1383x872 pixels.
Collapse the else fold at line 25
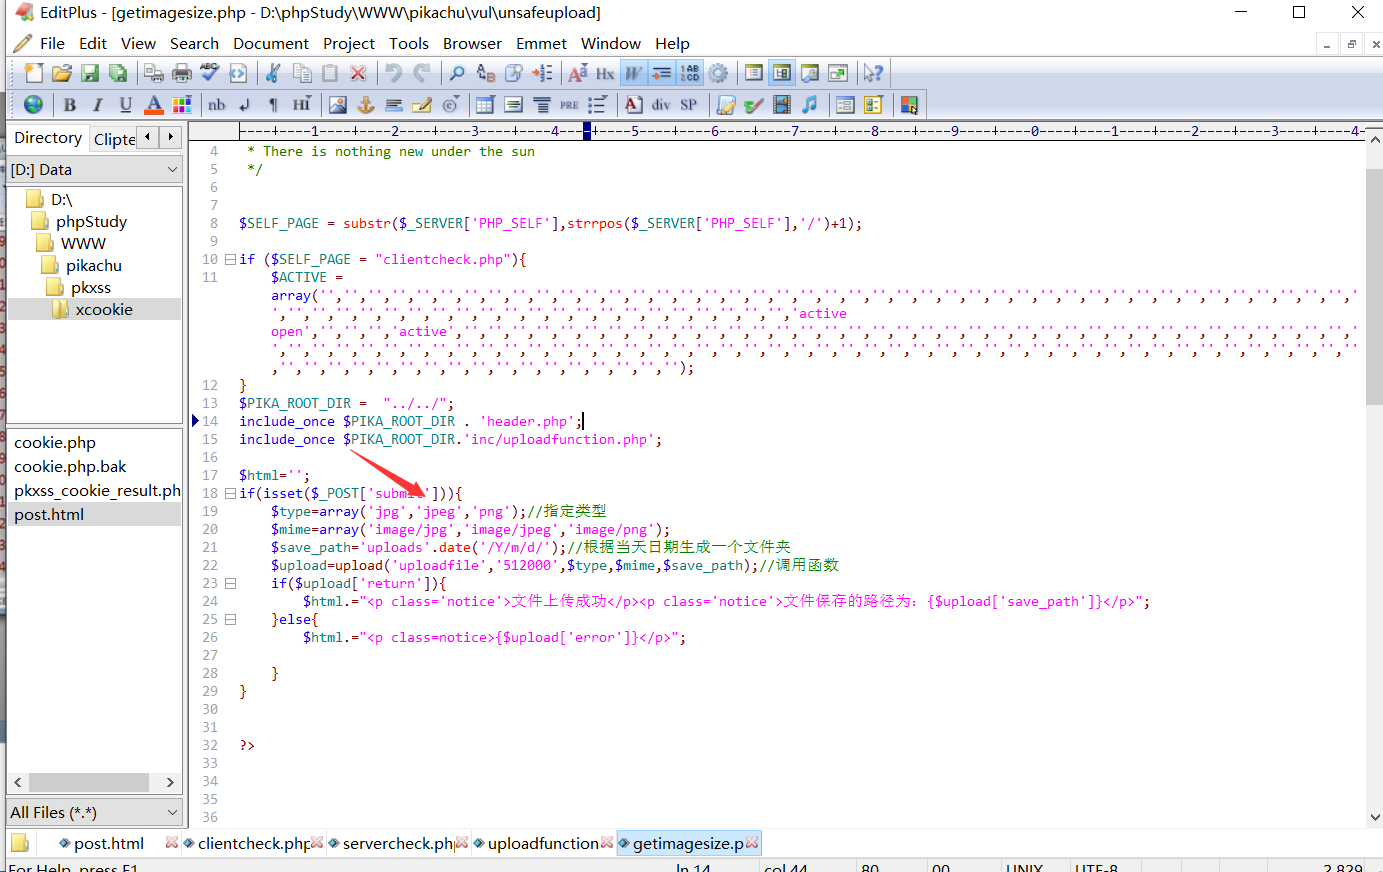pos(230,619)
